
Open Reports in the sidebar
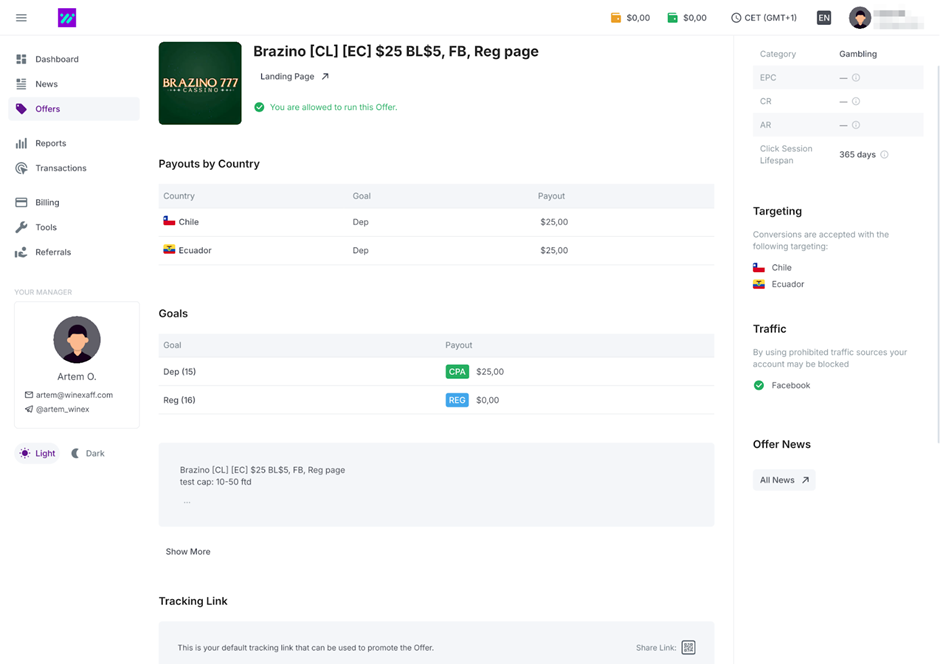[x=50, y=144]
